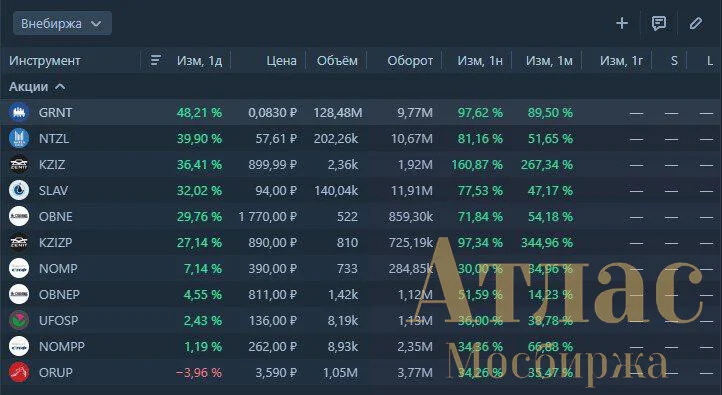Image resolution: width=722 pixels, height=395 pixels.
Task: Sort by the Изм, 1г column
Action: click(x=621, y=61)
